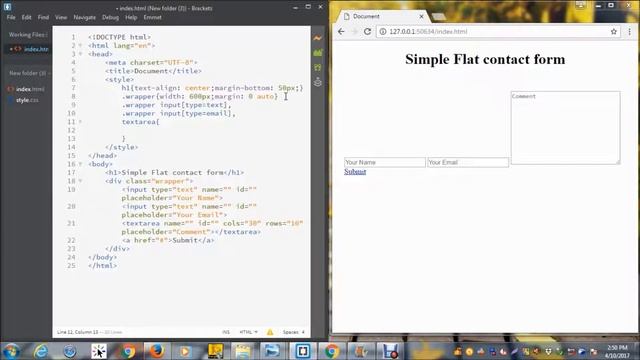
Task: Open the Emmet menu in Brackets
Action: point(153,17)
